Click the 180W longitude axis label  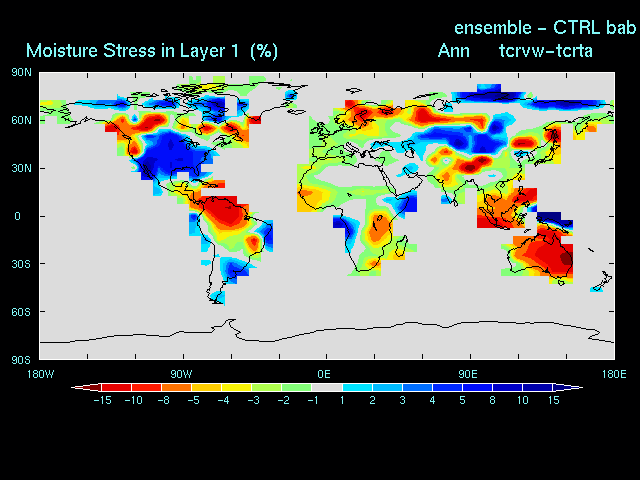coord(40,374)
